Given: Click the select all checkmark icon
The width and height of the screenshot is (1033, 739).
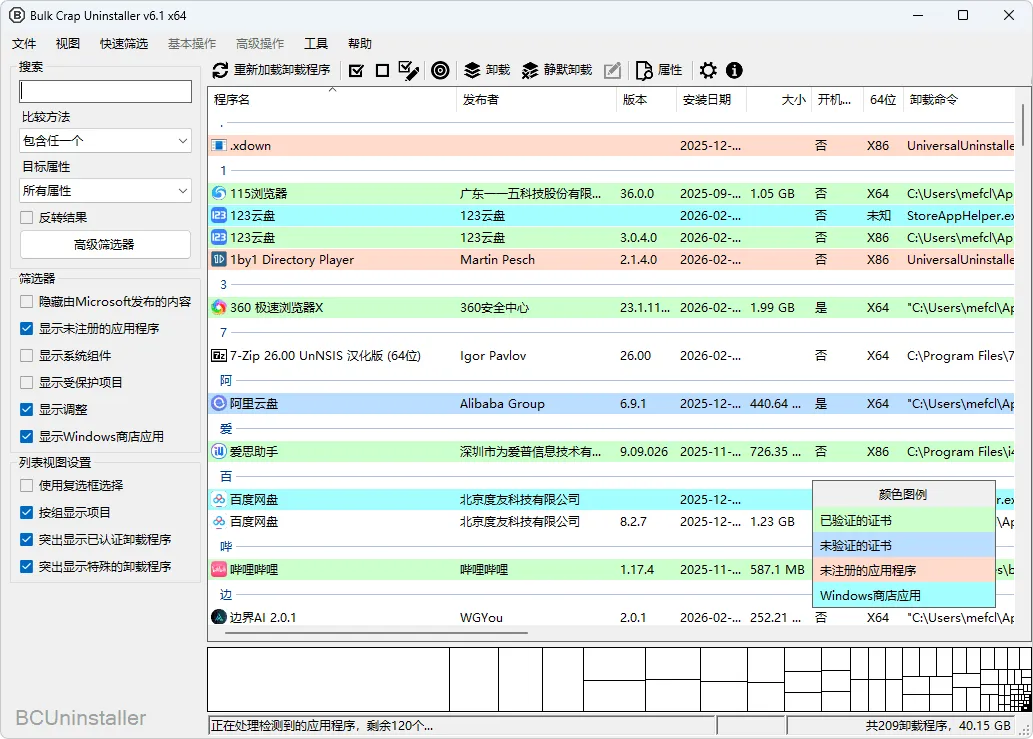Looking at the screenshot, I should (x=356, y=70).
